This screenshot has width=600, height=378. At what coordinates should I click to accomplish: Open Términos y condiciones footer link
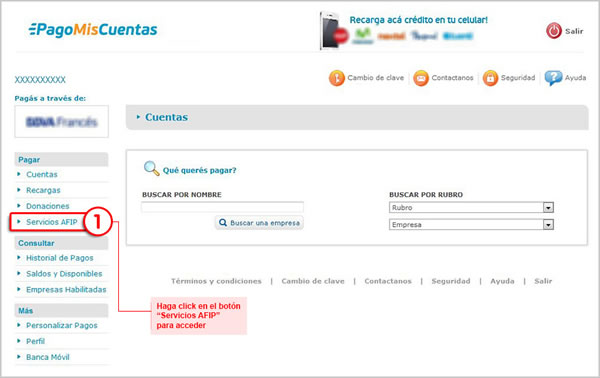click(x=216, y=281)
